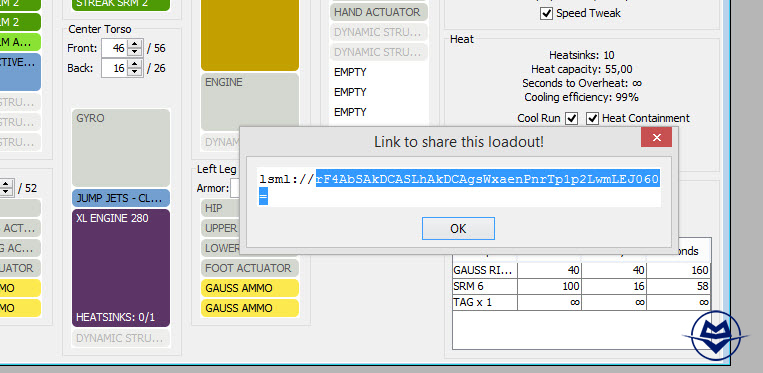
Task: Click the first EMPTY slot under Dynamic Structure
Action: point(379,72)
